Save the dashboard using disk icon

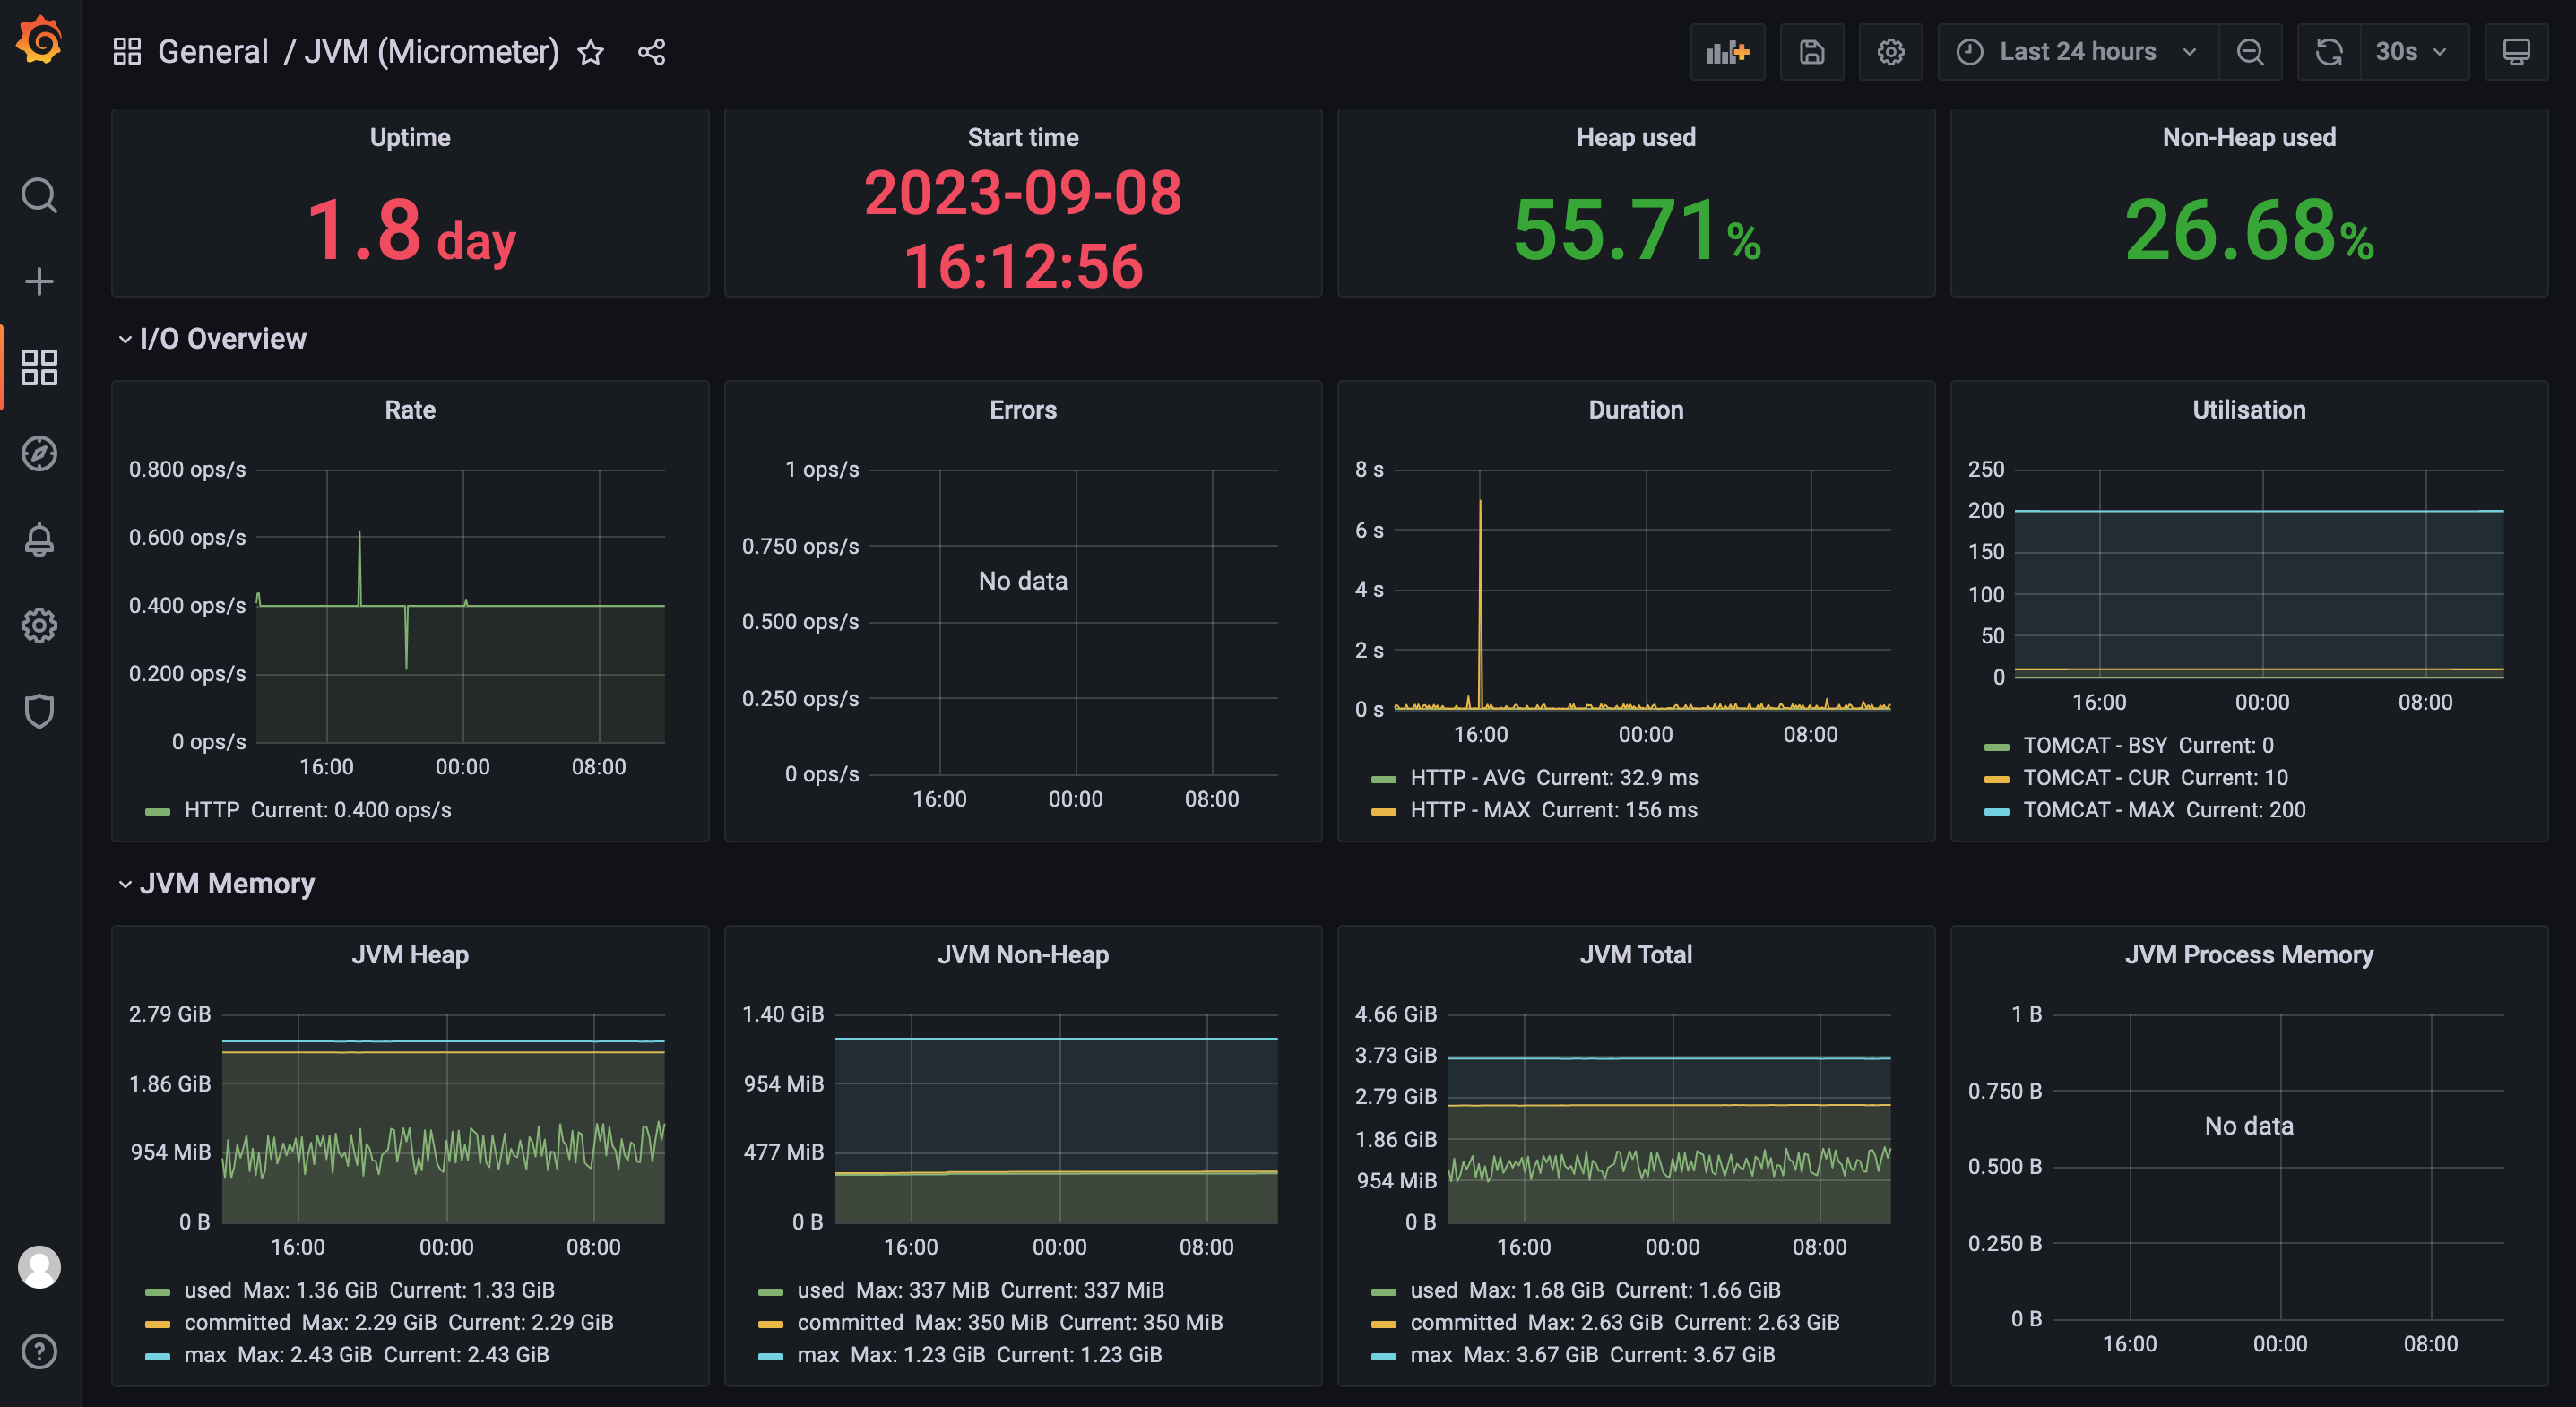(x=1811, y=52)
